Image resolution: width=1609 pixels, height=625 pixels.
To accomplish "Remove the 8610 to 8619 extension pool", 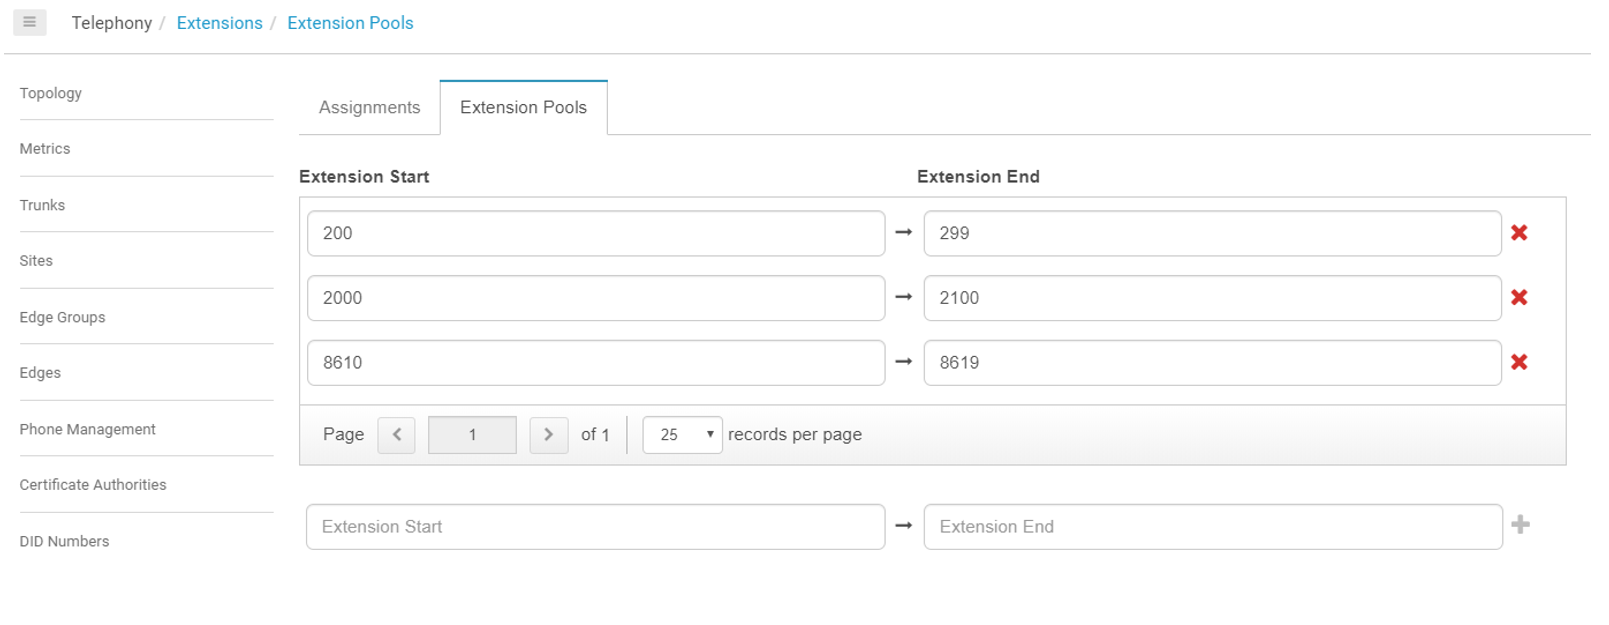I will click(x=1519, y=363).
